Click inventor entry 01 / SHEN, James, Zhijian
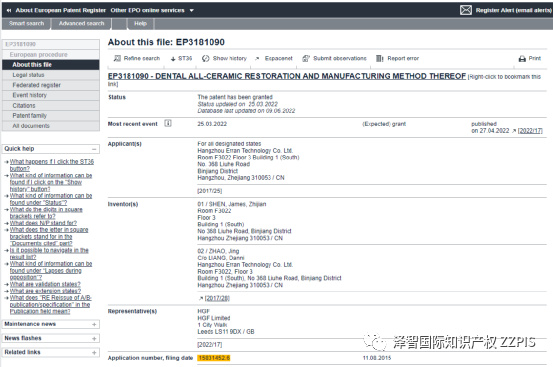The height and width of the screenshot is (367, 553). pyautogui.click(x=232, y=204)
